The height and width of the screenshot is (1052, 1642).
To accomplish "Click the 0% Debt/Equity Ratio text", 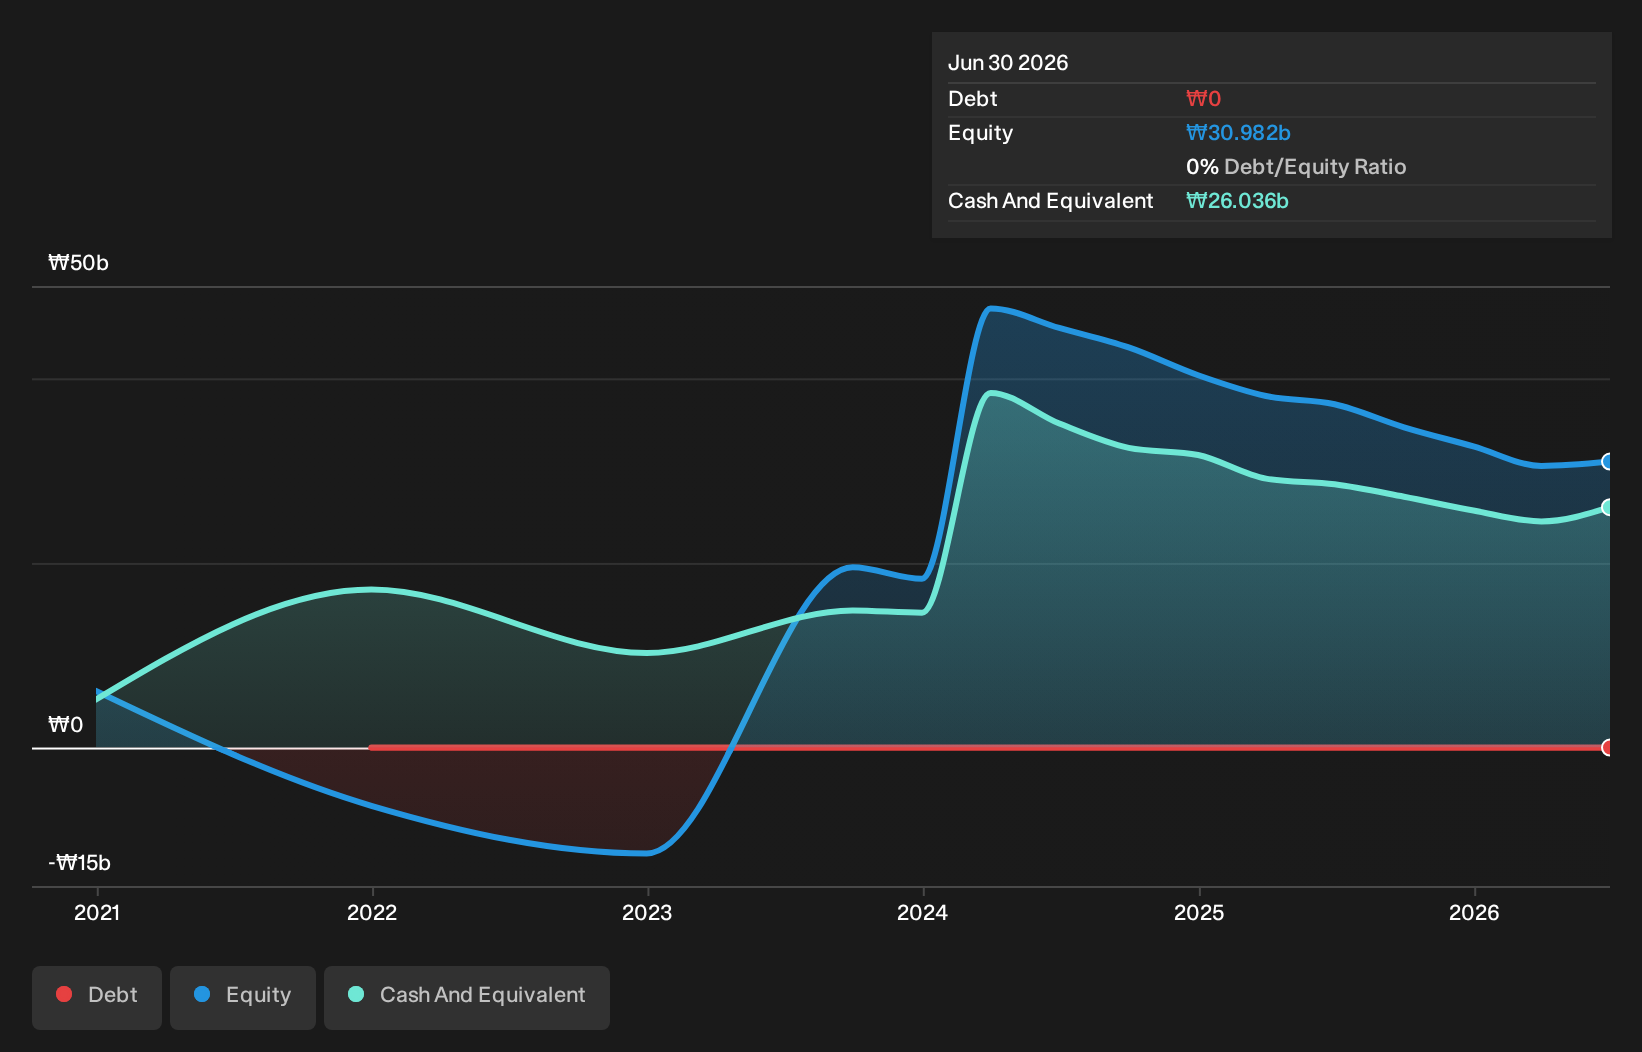I will [x=1296, y=167].
